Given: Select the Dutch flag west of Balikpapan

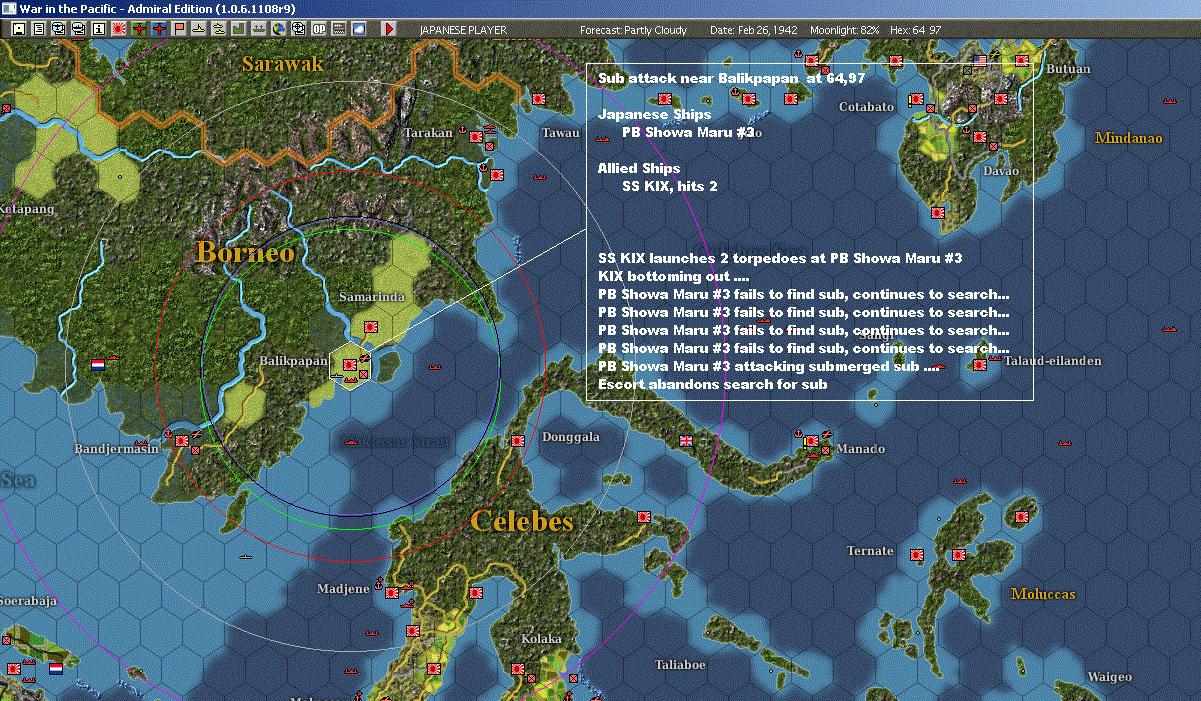Looking at the screenshot, I should [x=98, y=365].
